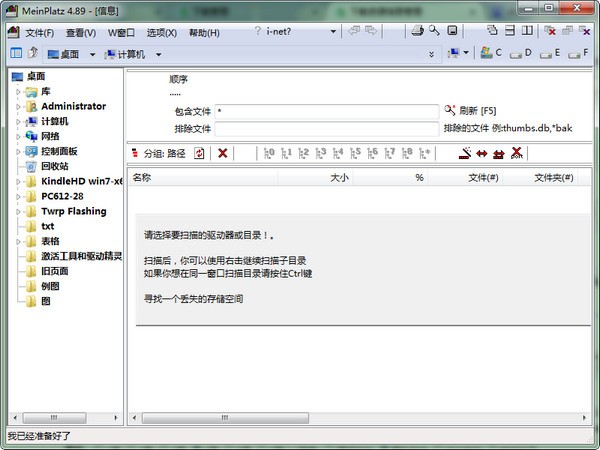Click the up-folder arrow icon
Image resolution: width=600 pixels, height=450 pixels.
[33, 53]
